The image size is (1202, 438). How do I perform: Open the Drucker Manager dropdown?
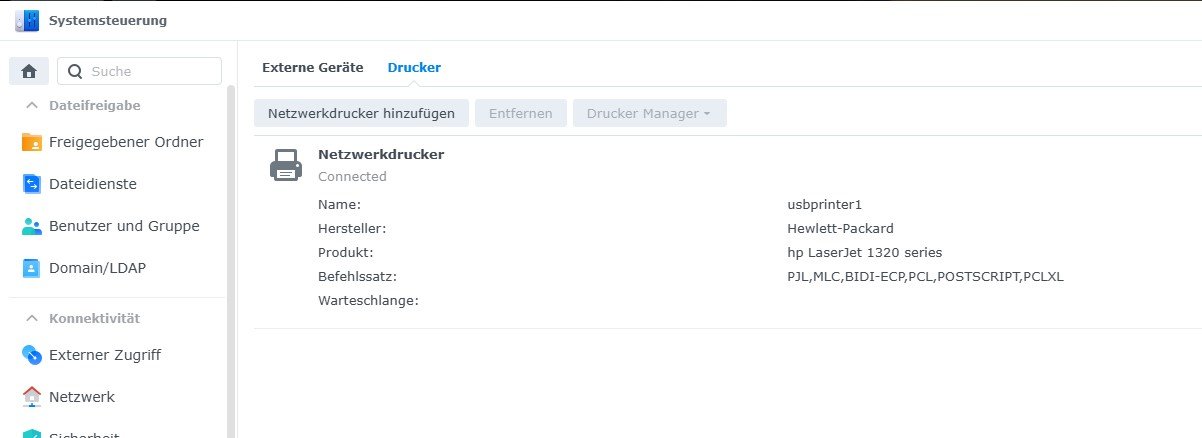[650, 113]
